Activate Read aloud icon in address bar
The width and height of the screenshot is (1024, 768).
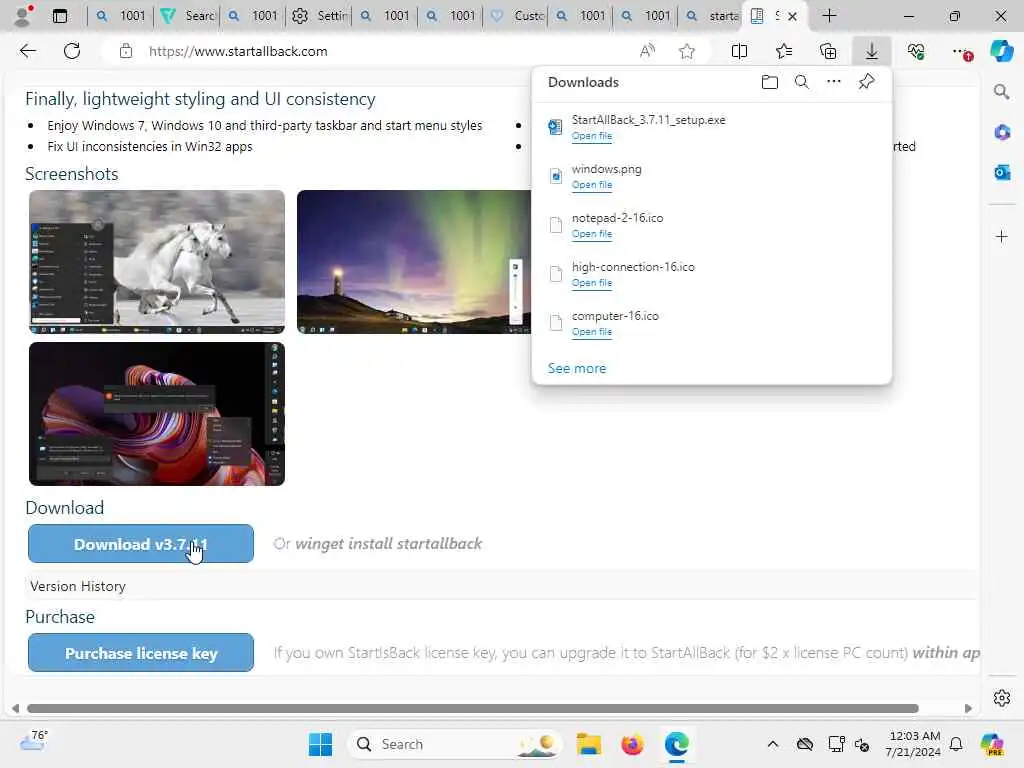[647, 51]
